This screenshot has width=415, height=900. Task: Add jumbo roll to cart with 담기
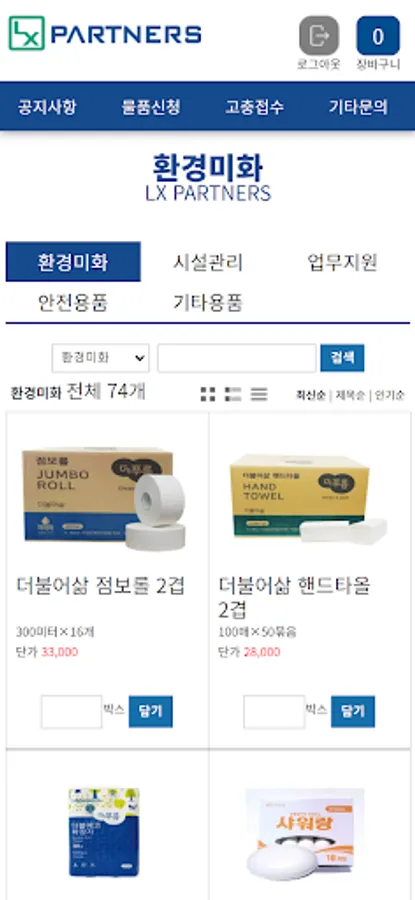point(150,712)
